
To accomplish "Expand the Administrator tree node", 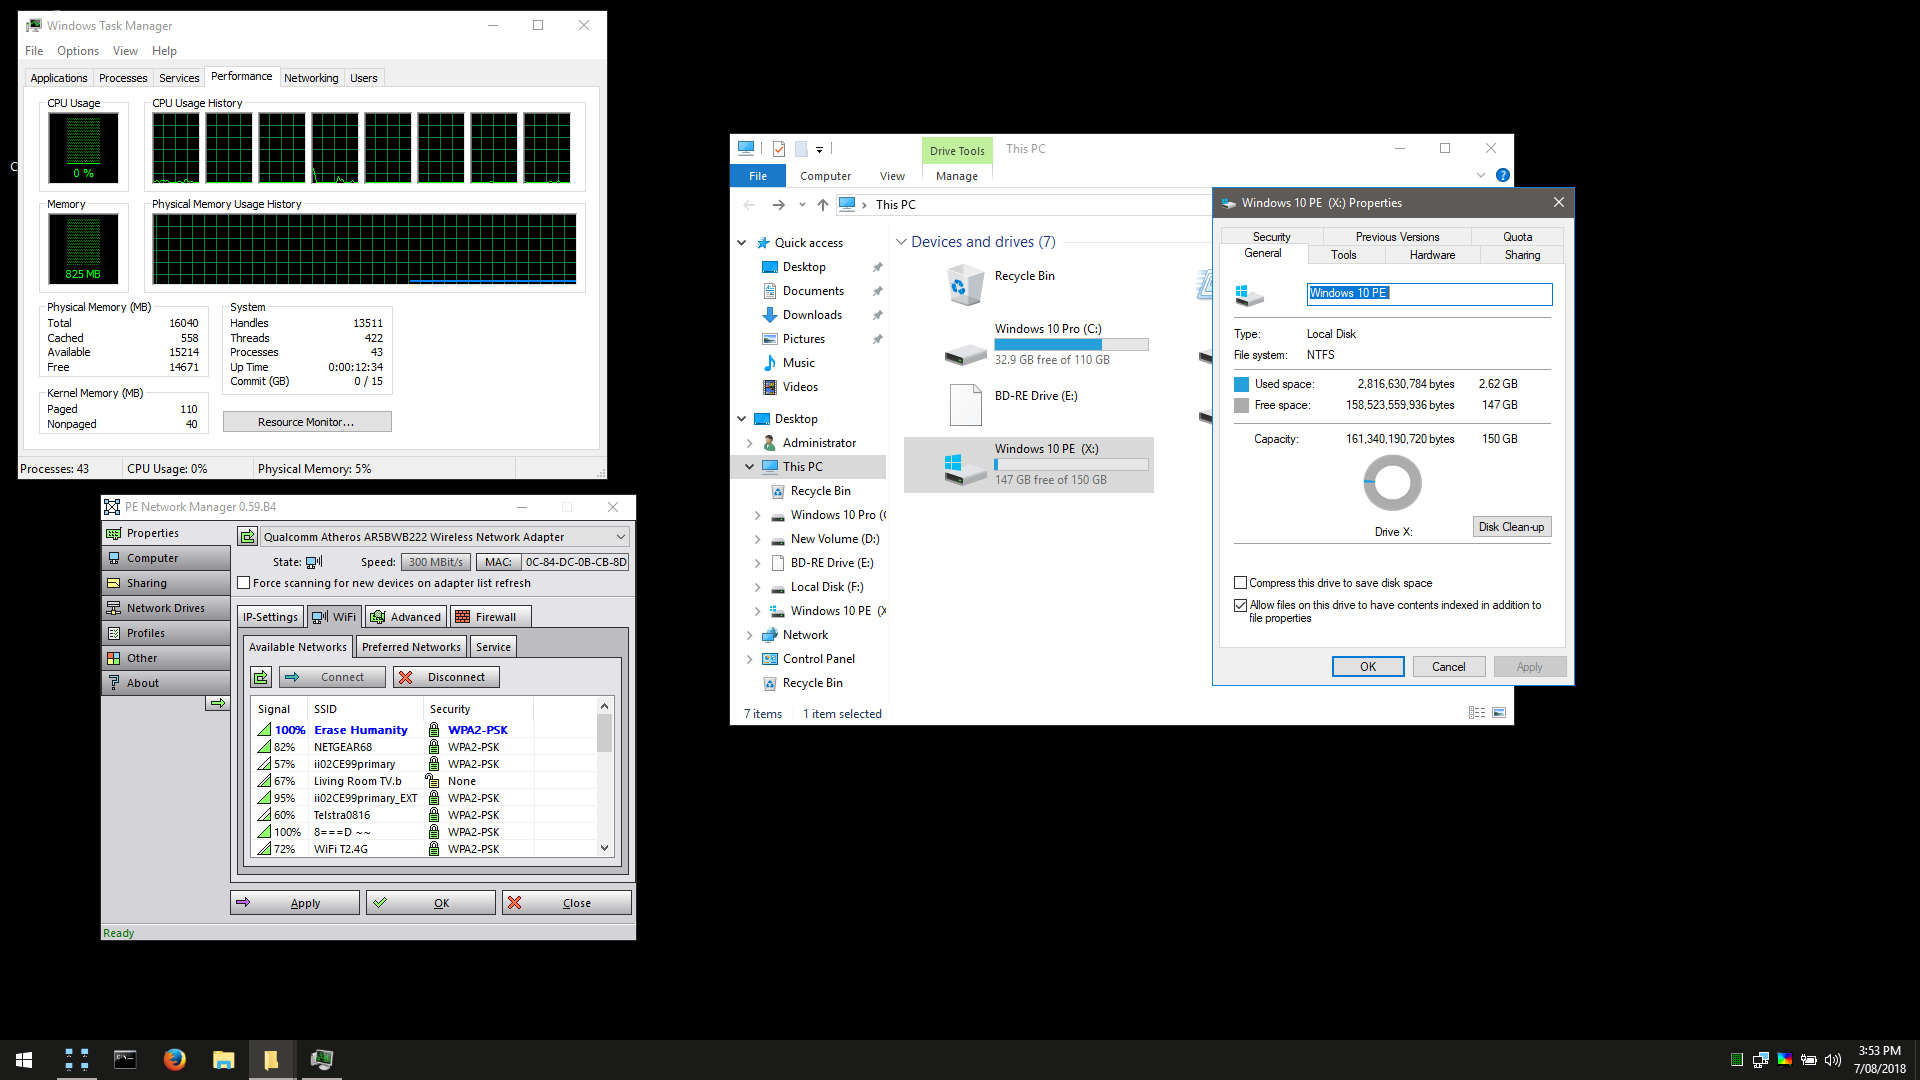I will (x=749, y=443).
